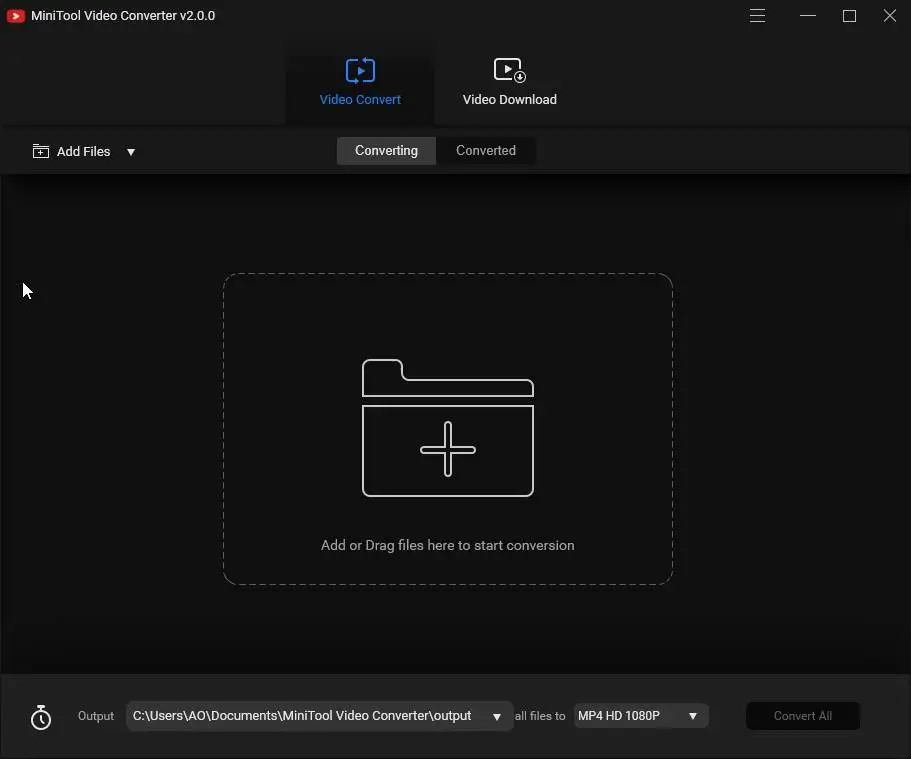Switch to the Video Download tab

click(x=510, y=82)
